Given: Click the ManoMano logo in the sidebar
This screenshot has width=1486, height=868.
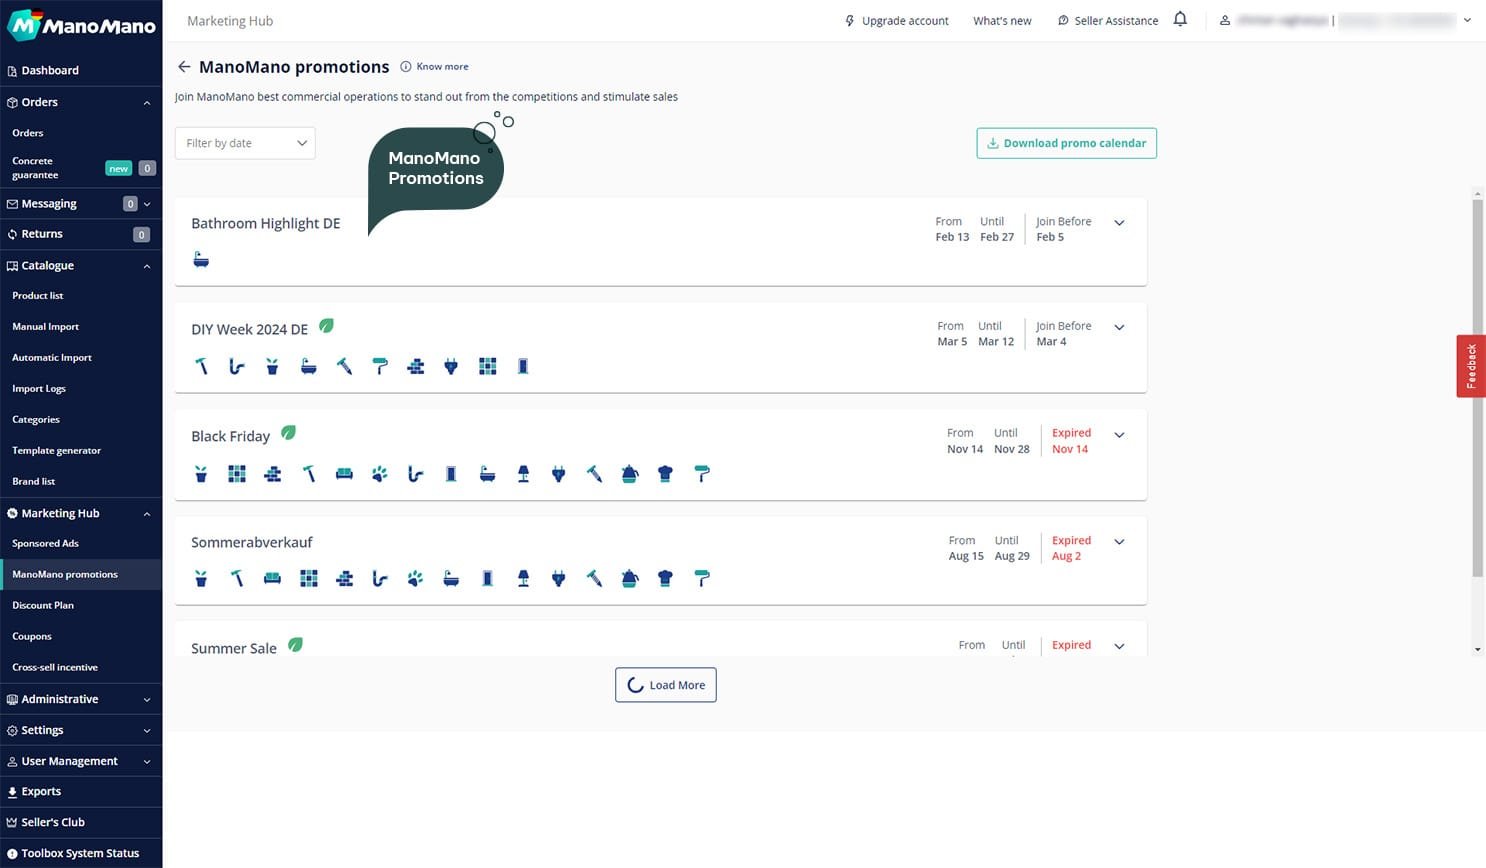Looking at the screenshot, I should tap(81, 25).
